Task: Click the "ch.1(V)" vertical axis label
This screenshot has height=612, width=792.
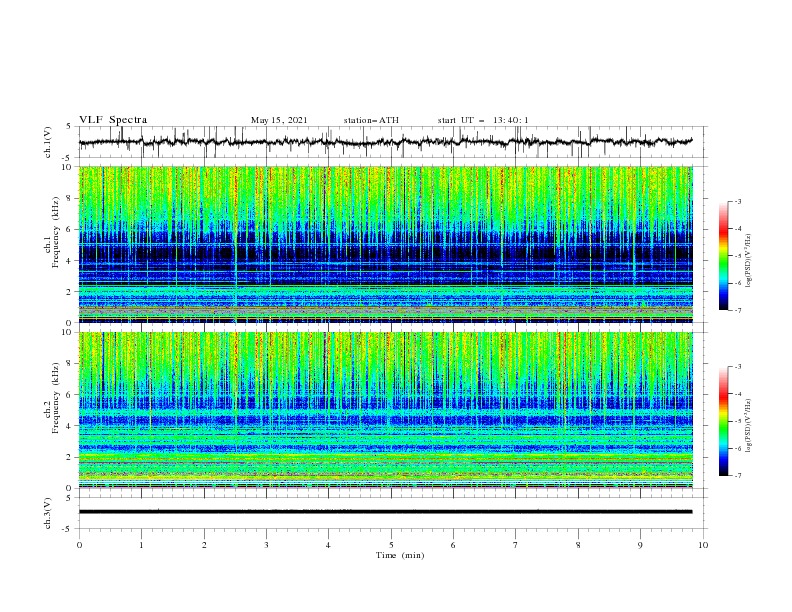Action: tap(48, 142)
